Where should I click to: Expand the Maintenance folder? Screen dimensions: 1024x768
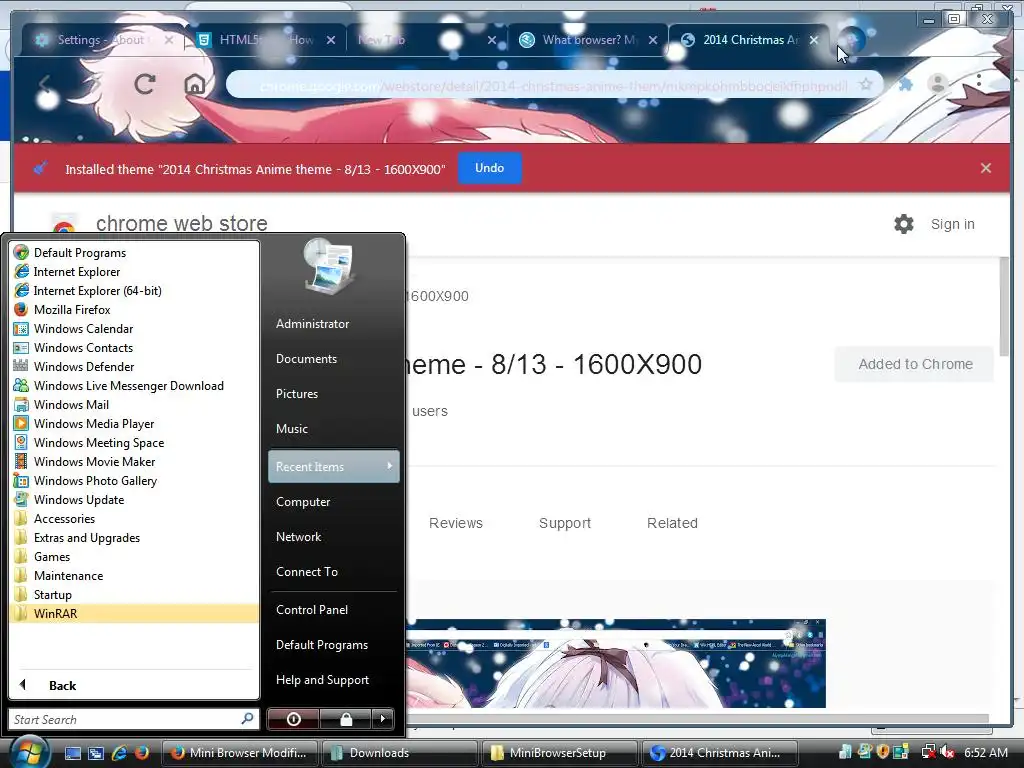68,575
